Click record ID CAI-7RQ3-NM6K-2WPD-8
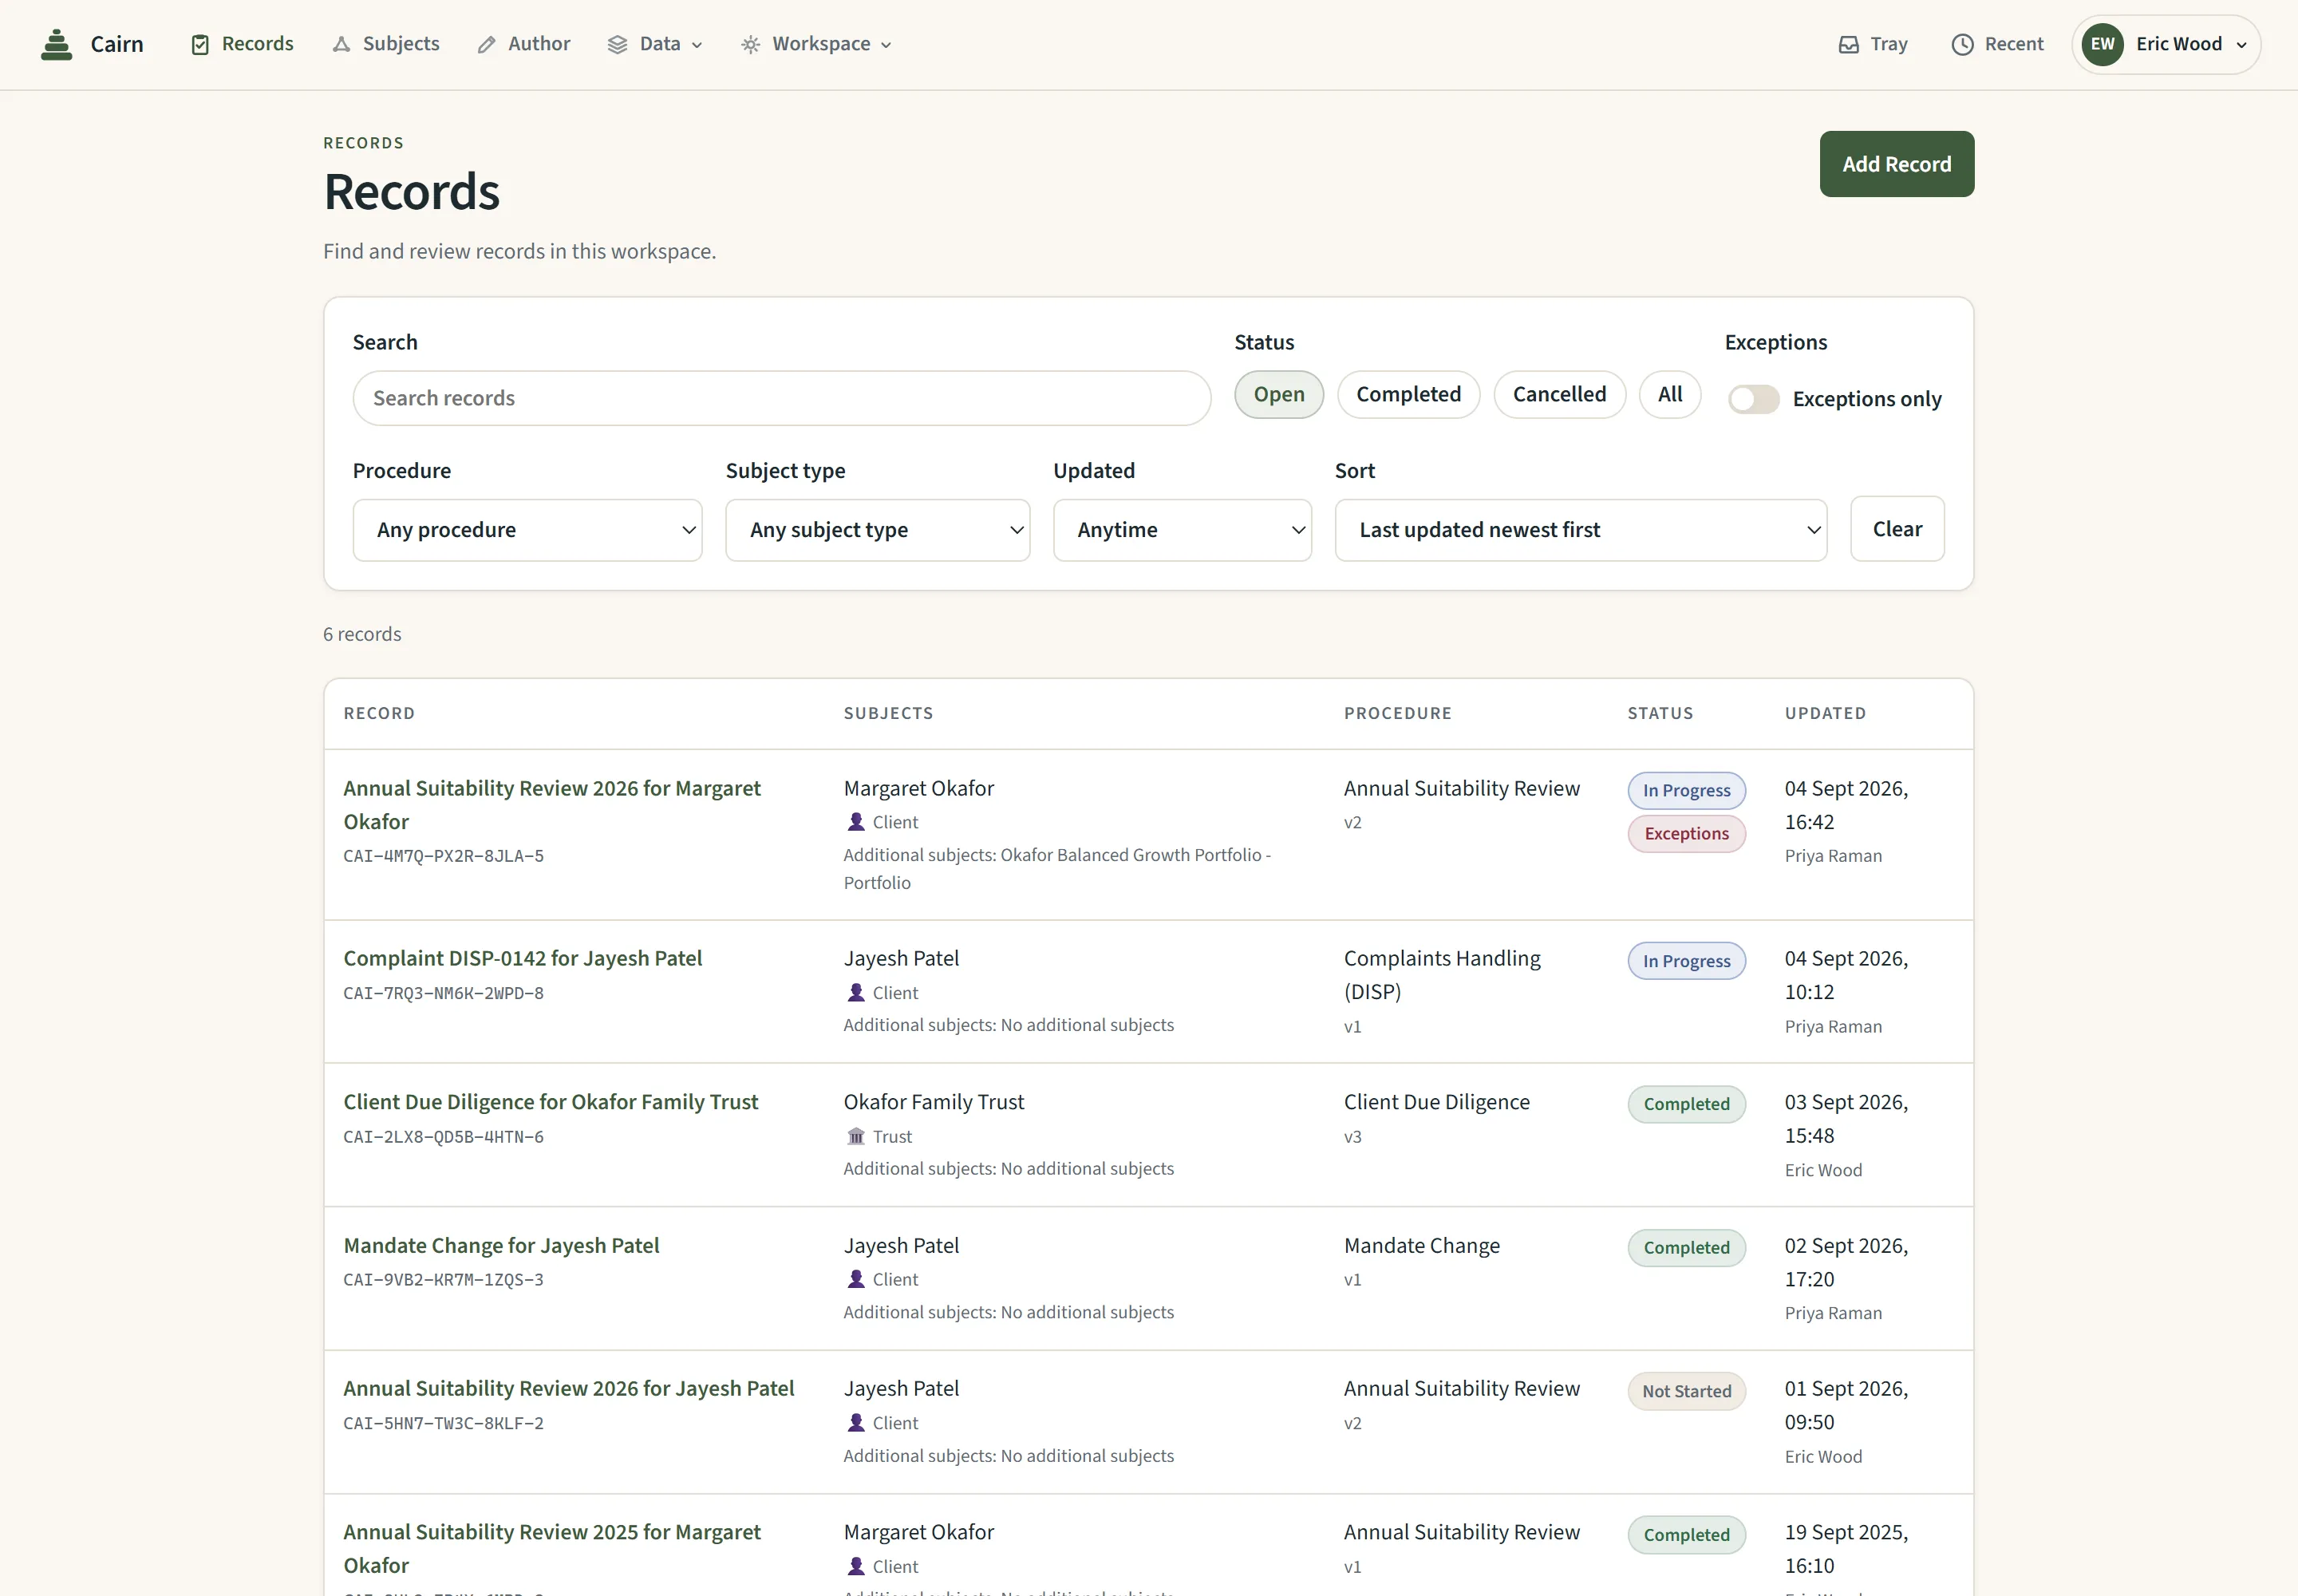The image size is (2298, 1596). coord(443,993)
